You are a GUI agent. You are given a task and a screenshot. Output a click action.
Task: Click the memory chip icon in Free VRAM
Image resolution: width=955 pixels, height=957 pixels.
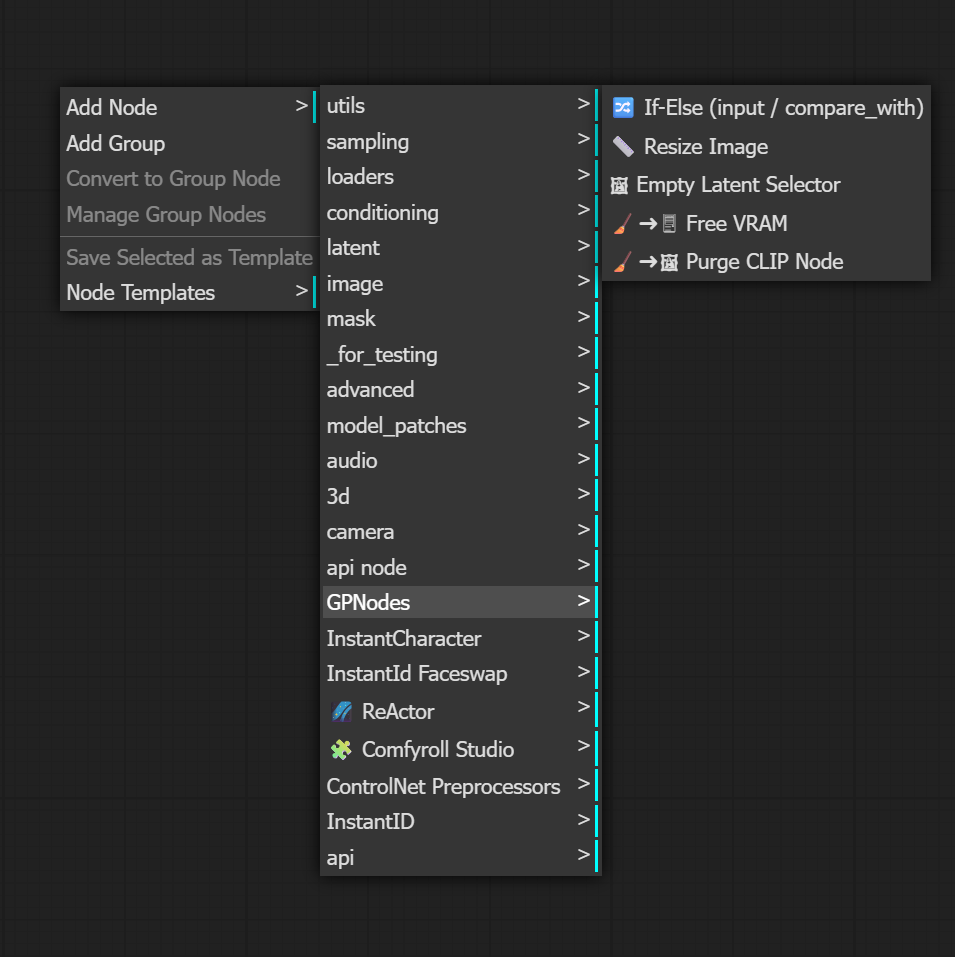click(669, 223)
